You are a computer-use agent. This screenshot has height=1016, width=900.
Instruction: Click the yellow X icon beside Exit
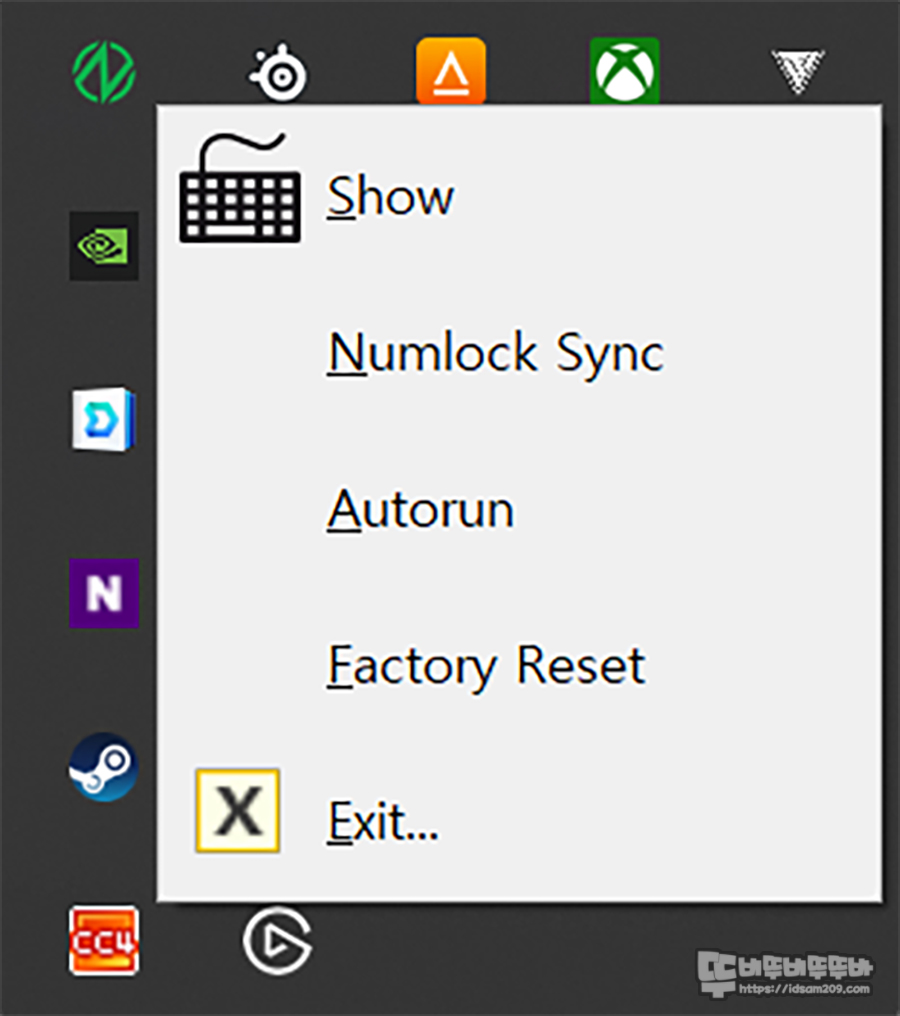coord(238,811)
